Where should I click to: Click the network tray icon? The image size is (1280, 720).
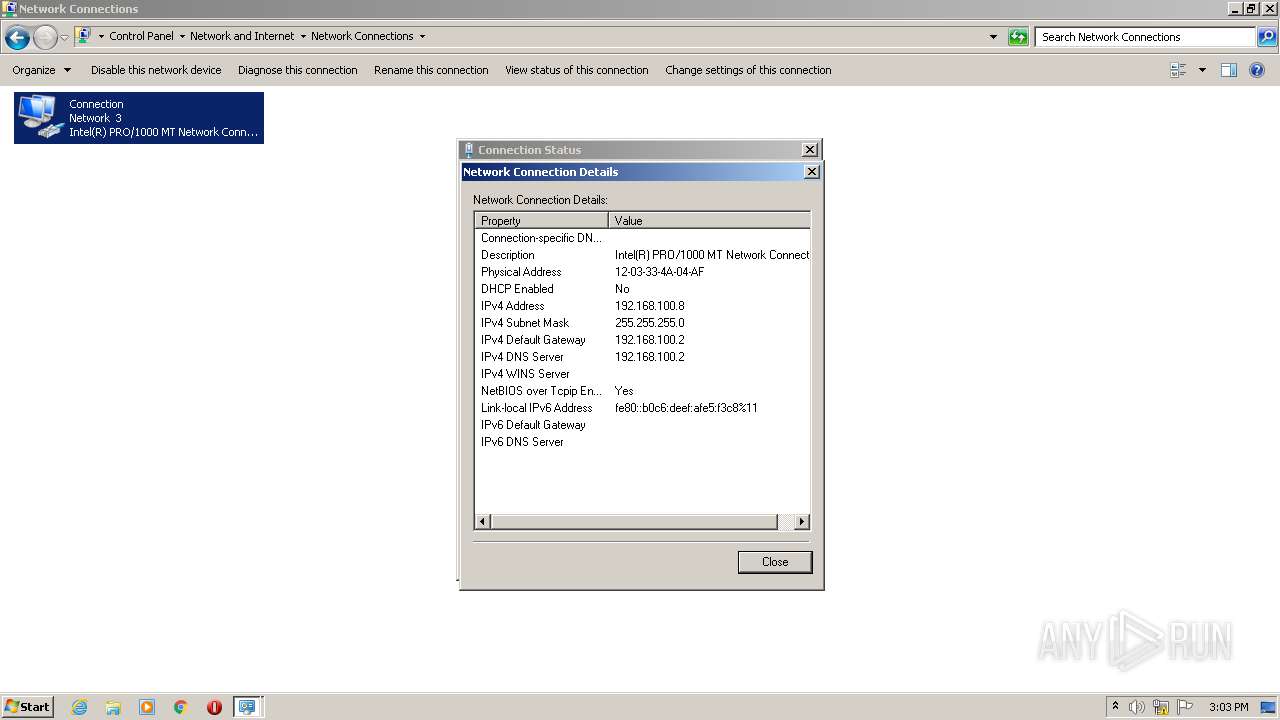1161,707
